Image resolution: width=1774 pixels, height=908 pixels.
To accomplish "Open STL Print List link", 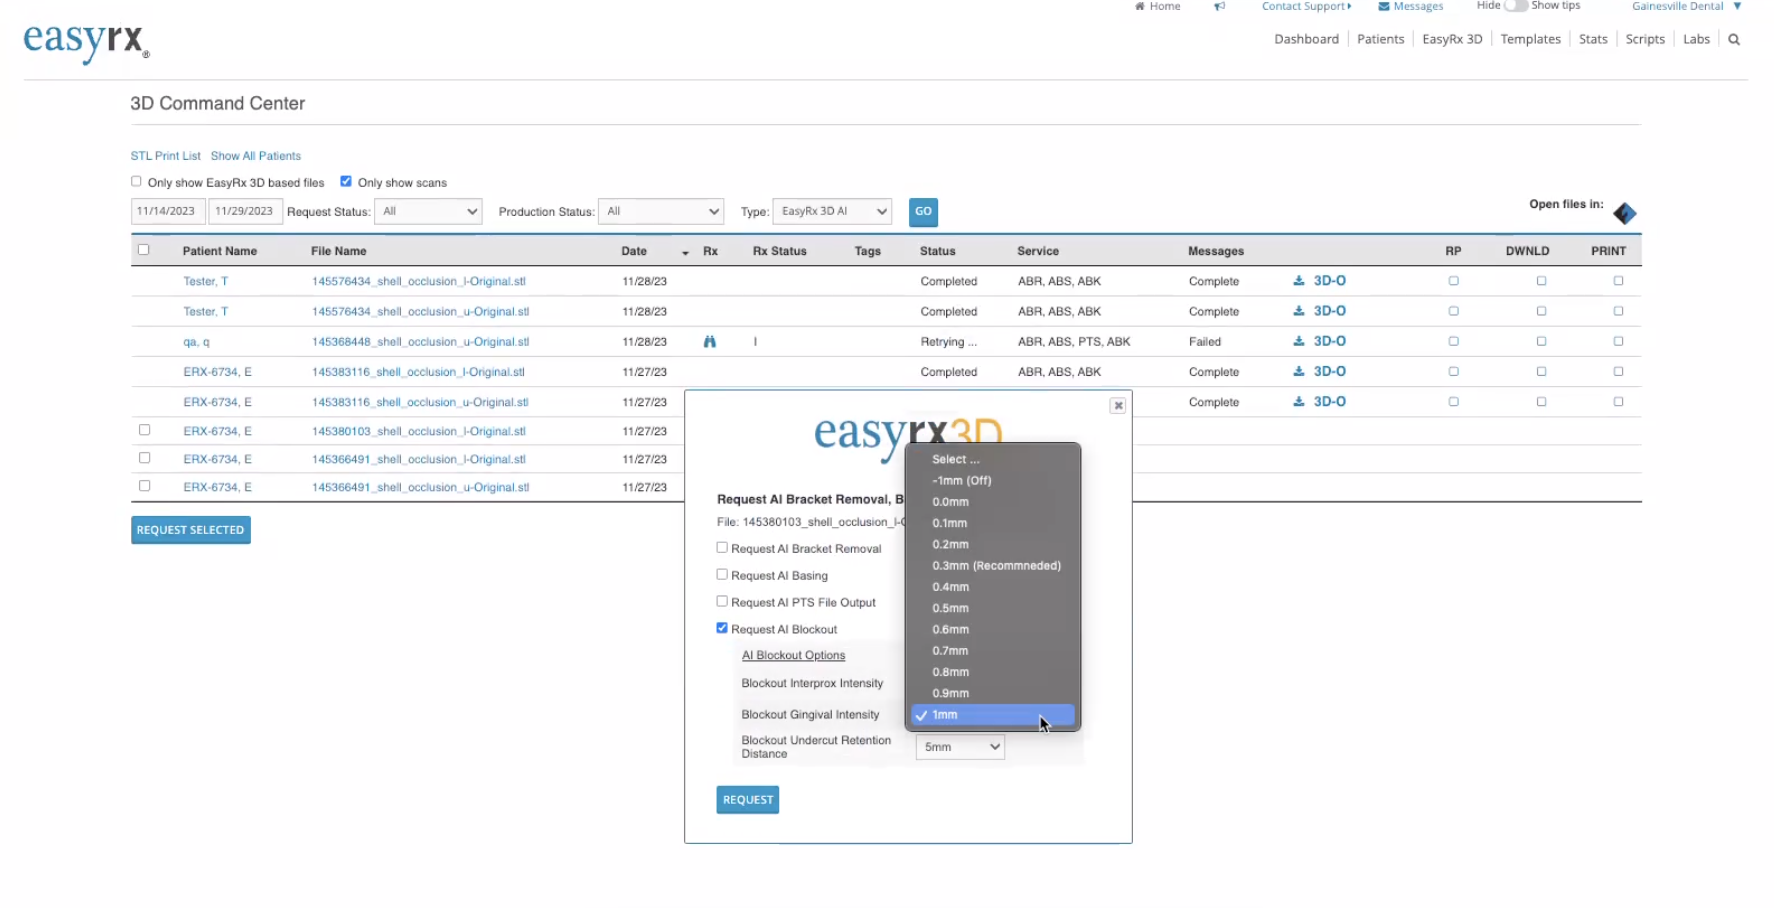I will point(165,156).
